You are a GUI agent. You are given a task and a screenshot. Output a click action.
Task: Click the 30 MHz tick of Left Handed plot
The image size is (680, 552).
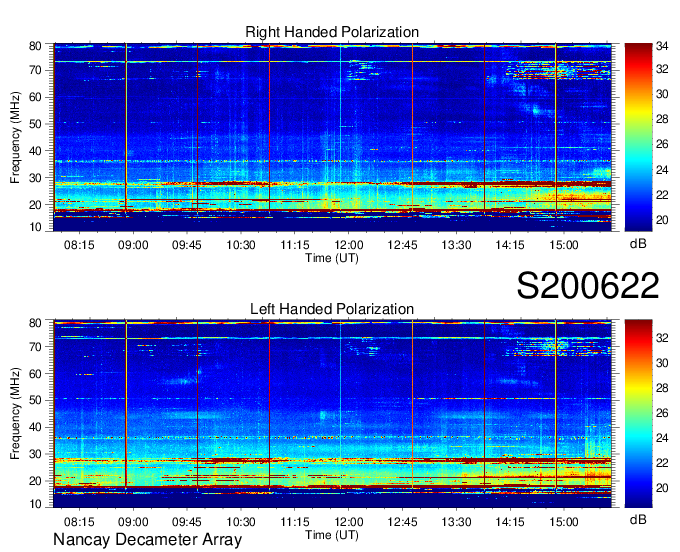click(36, 454)
